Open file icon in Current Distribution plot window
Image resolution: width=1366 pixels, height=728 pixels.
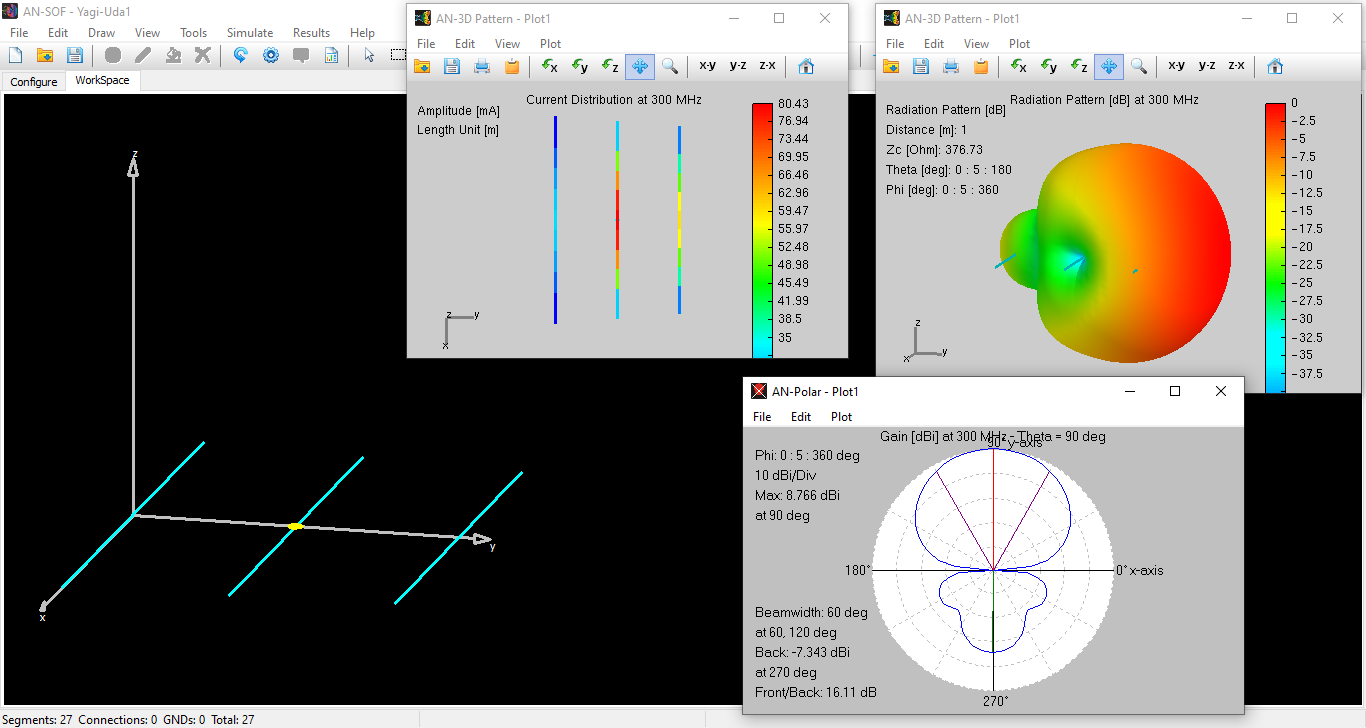(x=422, y=66)
